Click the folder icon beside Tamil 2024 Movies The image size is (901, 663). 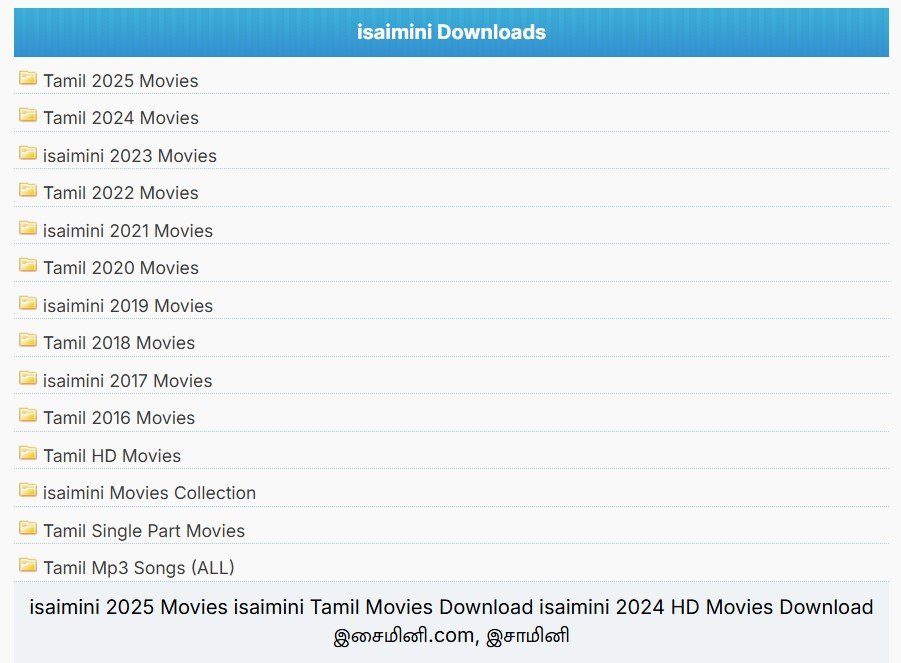[28, 115]
